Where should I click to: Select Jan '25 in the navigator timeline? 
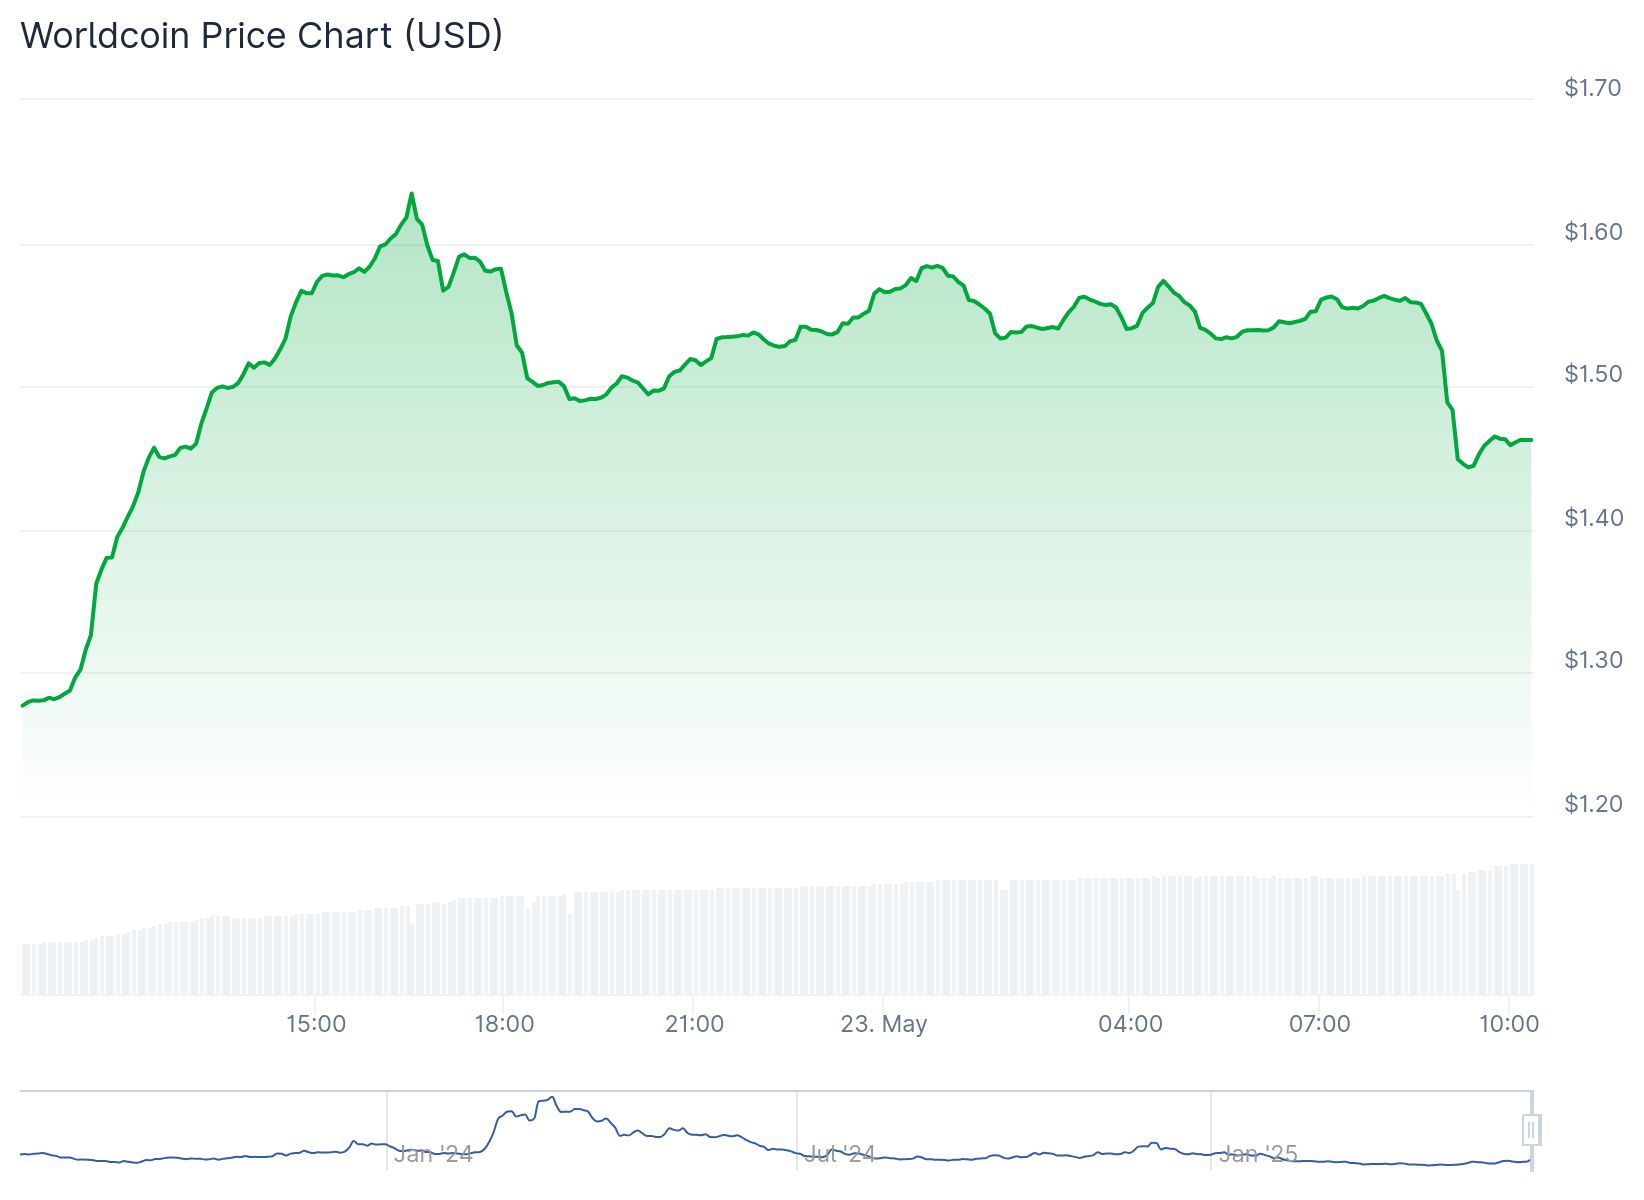1258,1154
